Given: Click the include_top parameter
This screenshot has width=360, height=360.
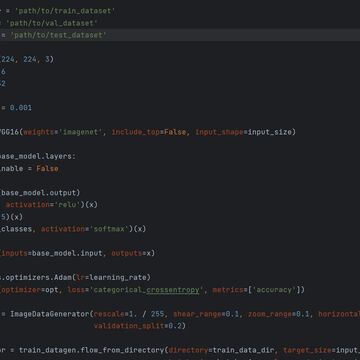Looking at the screenshot, I should 136,132.
